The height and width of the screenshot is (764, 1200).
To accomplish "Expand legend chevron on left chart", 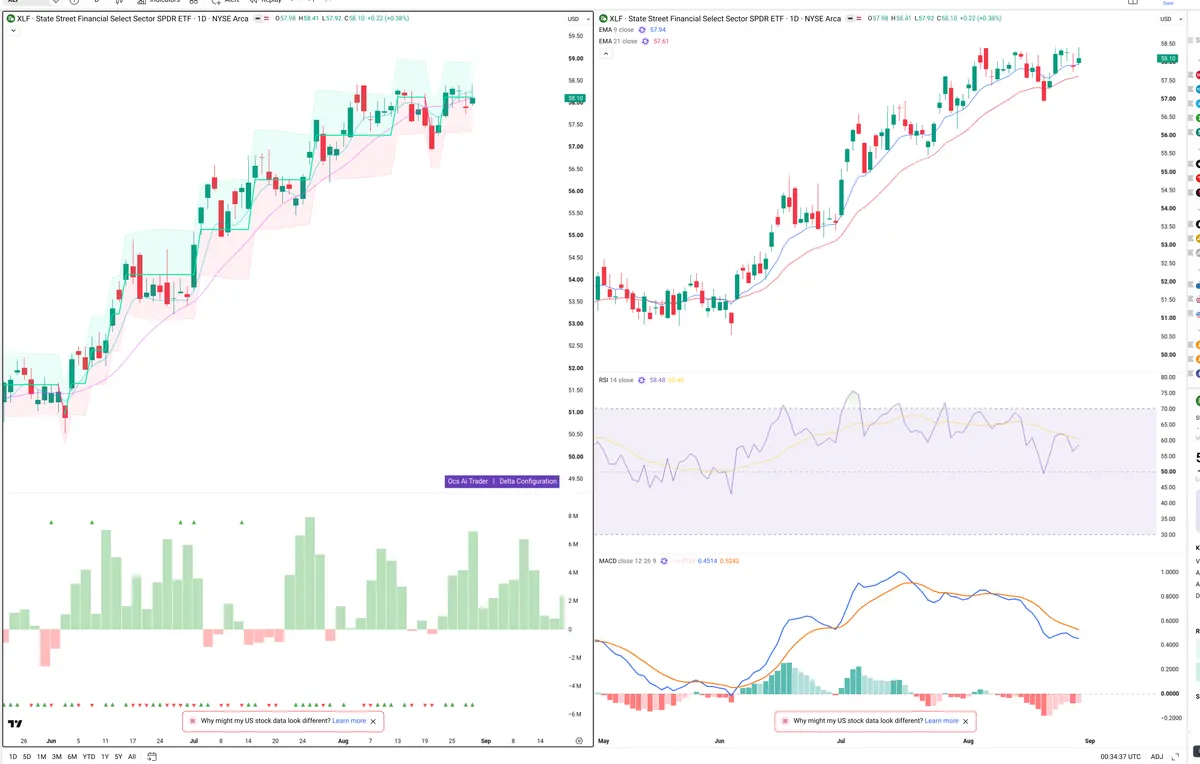I will 12,31.
